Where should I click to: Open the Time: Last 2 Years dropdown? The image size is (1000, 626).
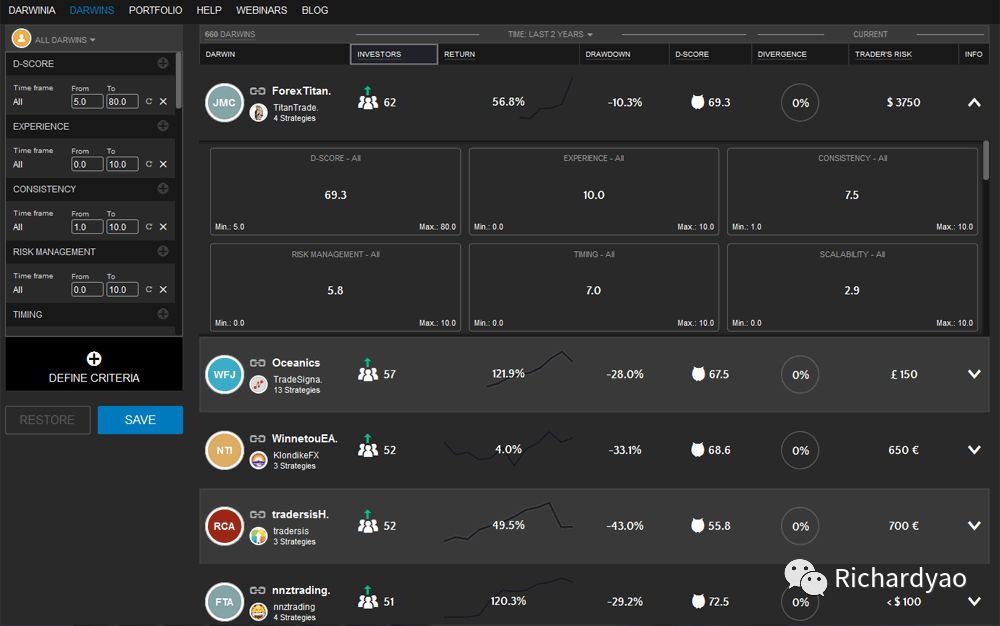(x=550, y=34)
